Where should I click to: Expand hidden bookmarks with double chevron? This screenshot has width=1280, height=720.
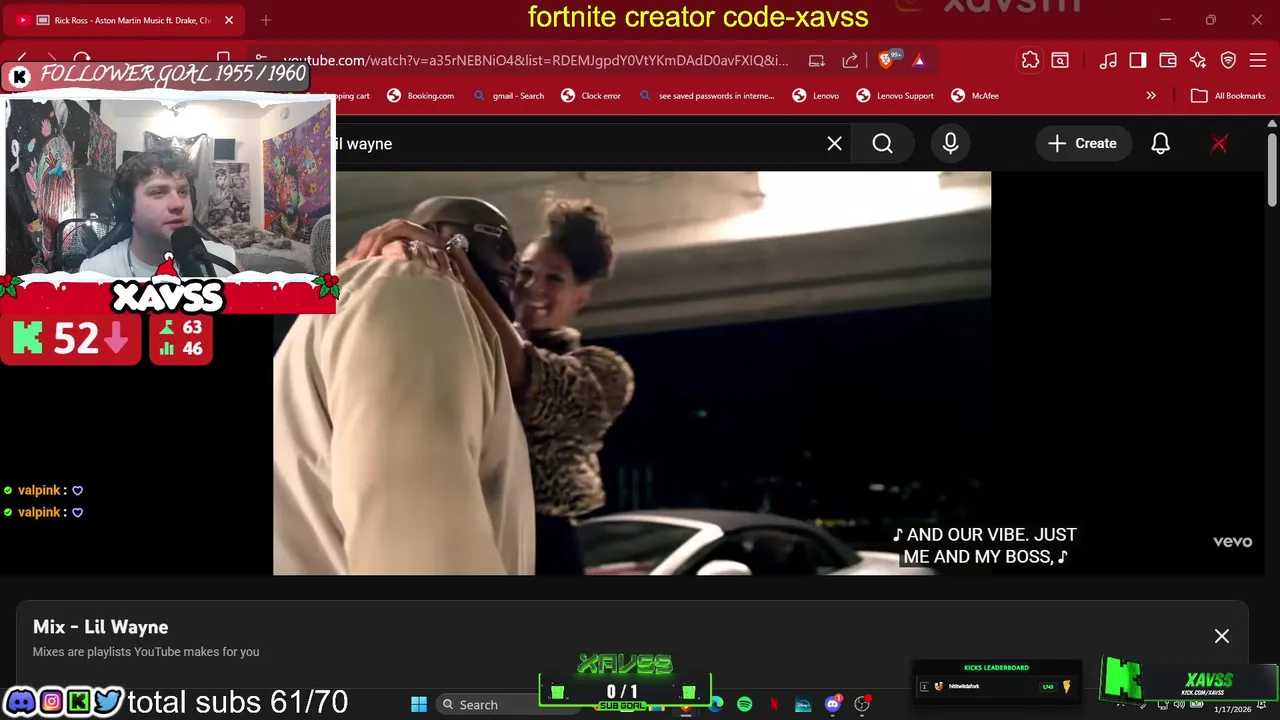[x=1150, y=96]
